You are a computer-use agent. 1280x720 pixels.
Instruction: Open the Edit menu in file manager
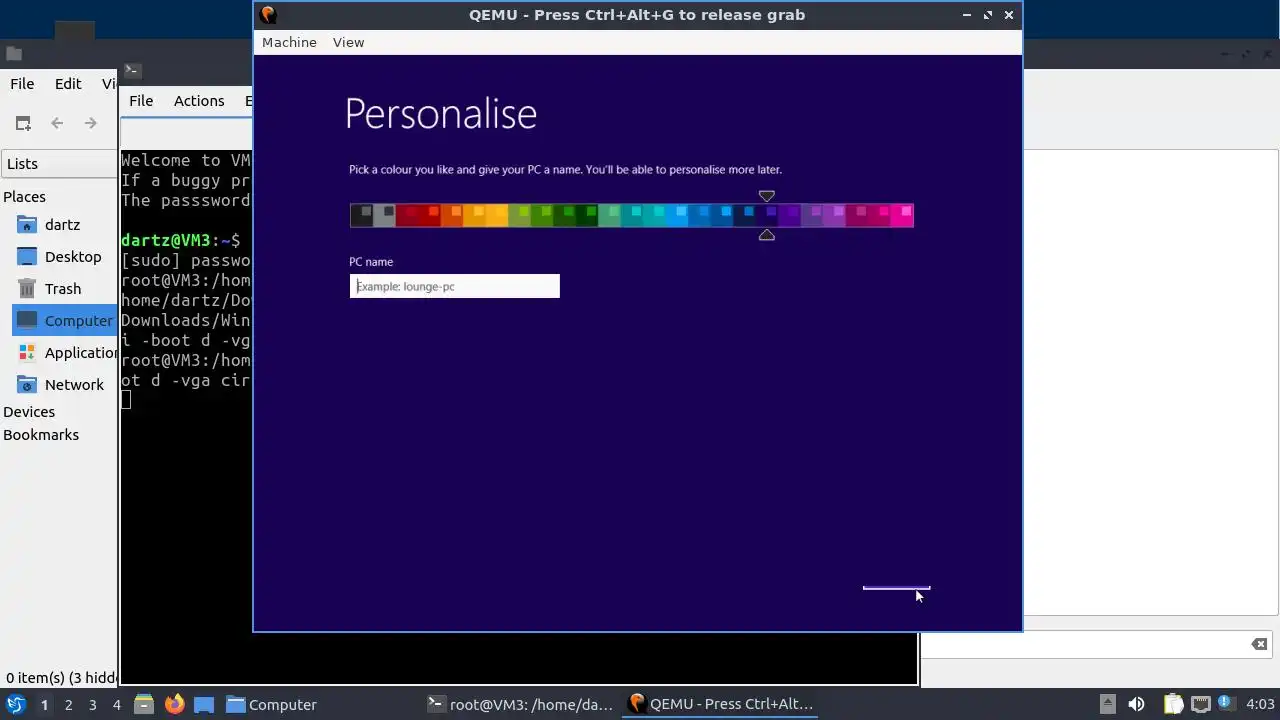click(68, 84)
